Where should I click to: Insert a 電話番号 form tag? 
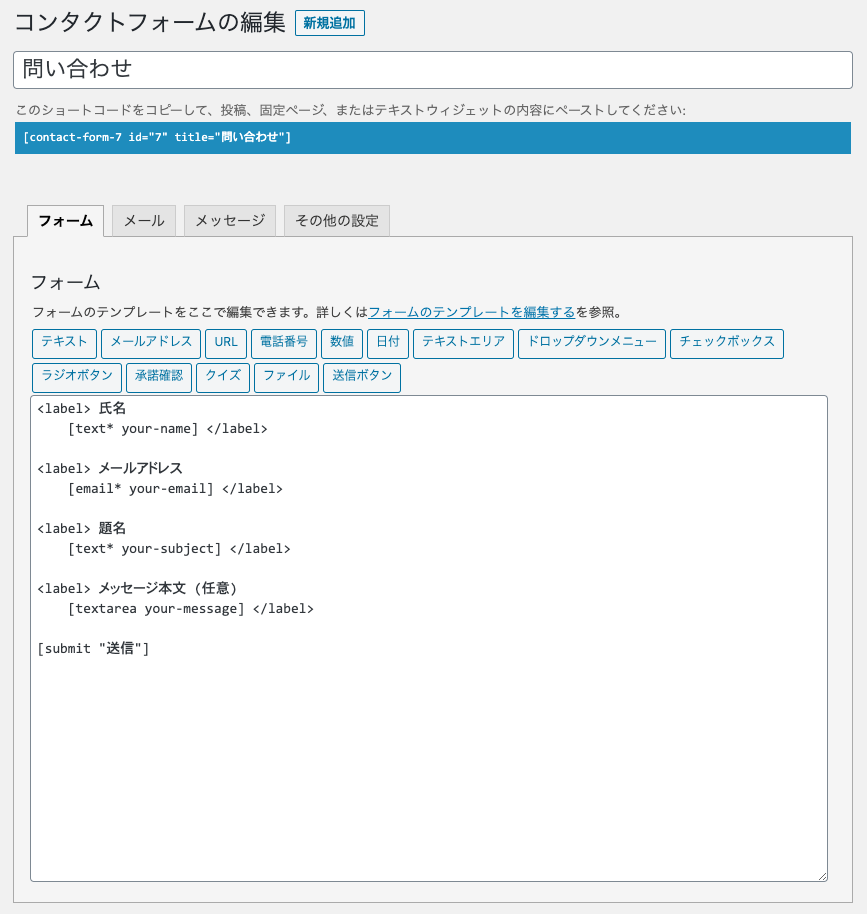[284, 343]
